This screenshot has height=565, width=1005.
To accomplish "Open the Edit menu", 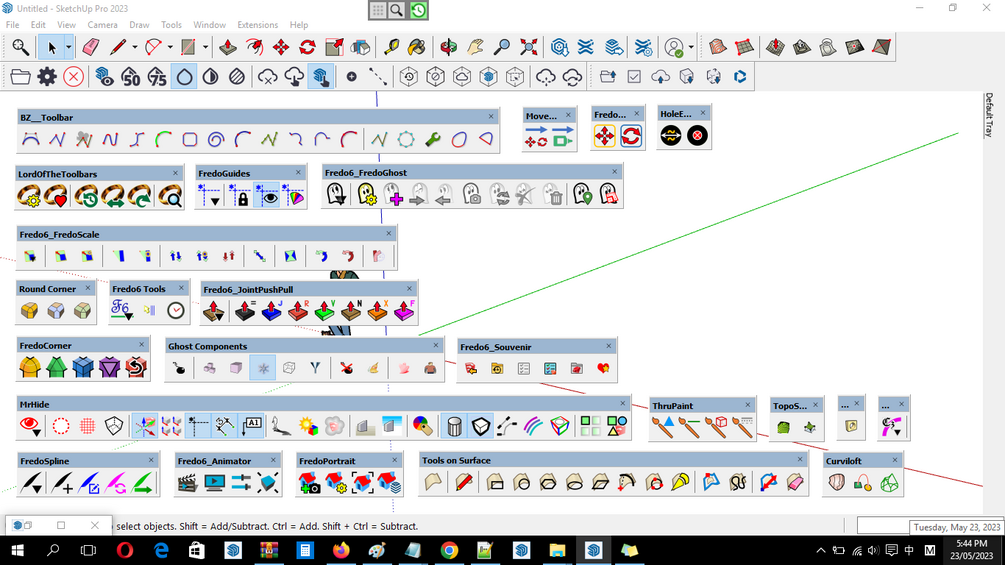I will (38, 24).
